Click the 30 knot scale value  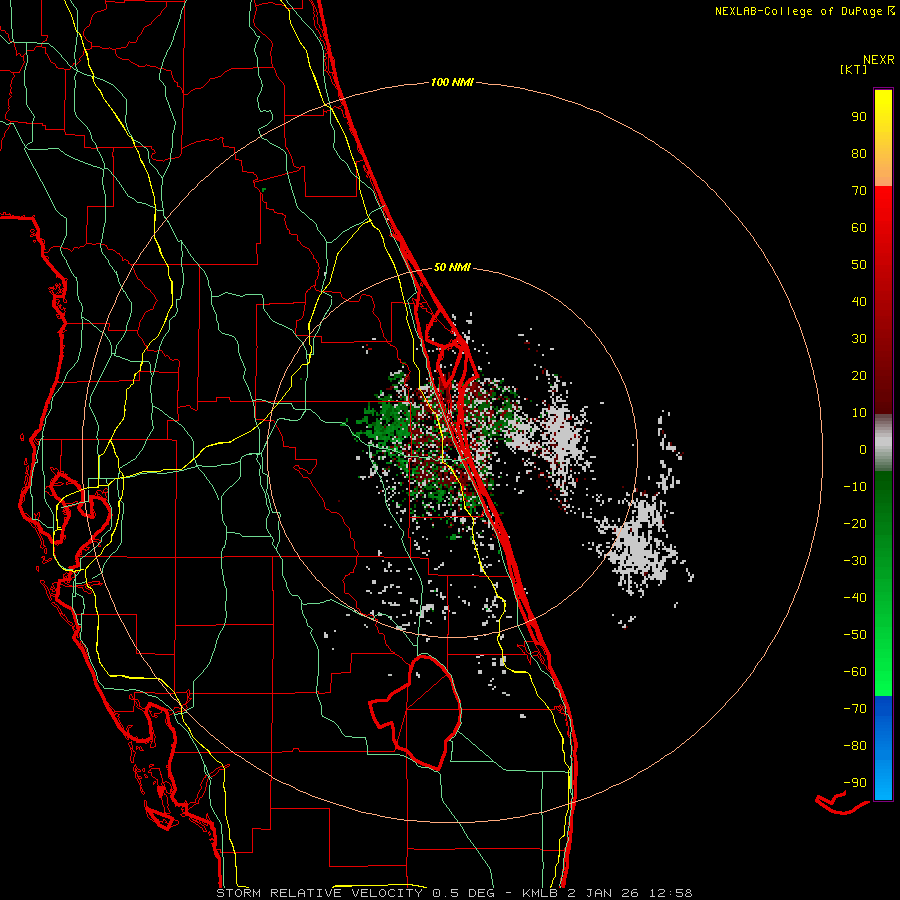point(859,339)
